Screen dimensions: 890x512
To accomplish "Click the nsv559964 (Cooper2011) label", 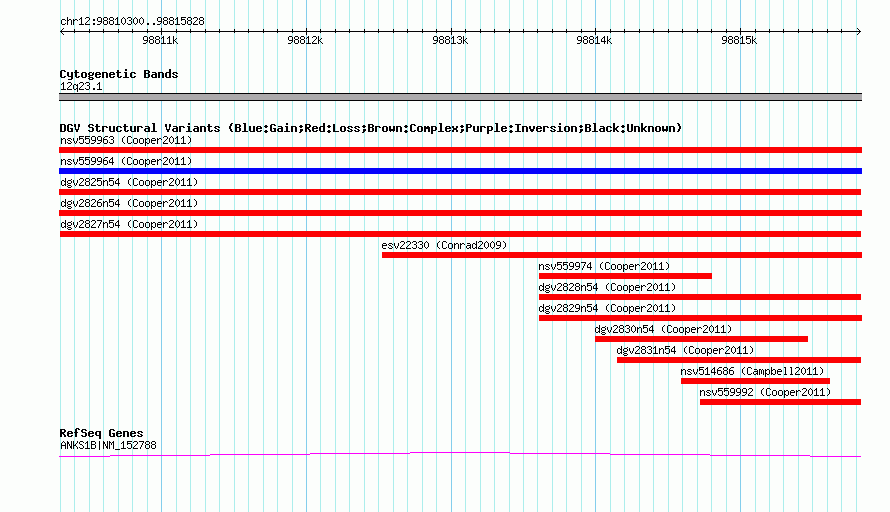I will coord(126,161).
